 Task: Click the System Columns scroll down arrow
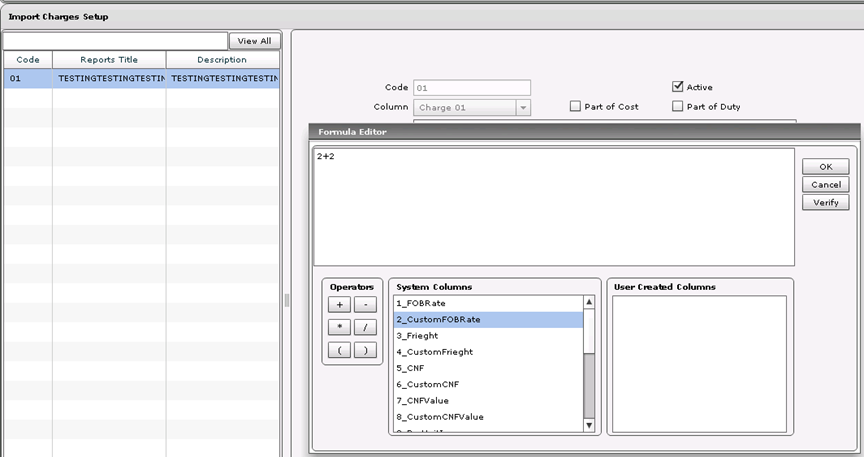pos(589,425)
